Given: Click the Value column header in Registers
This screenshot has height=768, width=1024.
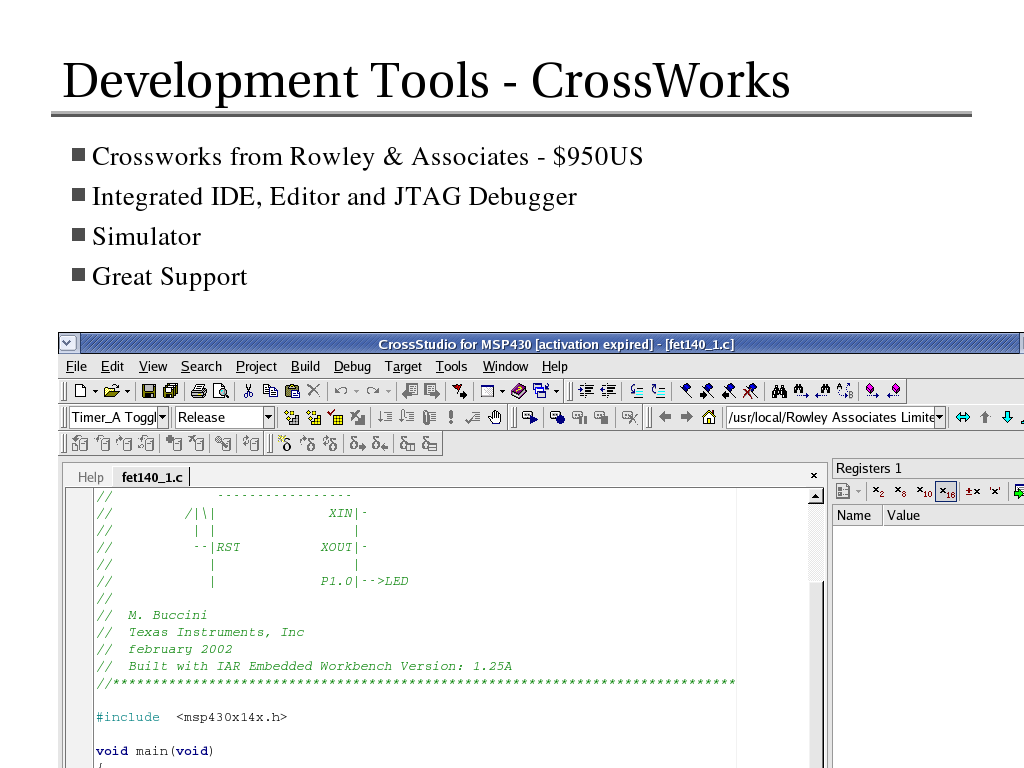Looking at the screenshot, I should (953, 515).
